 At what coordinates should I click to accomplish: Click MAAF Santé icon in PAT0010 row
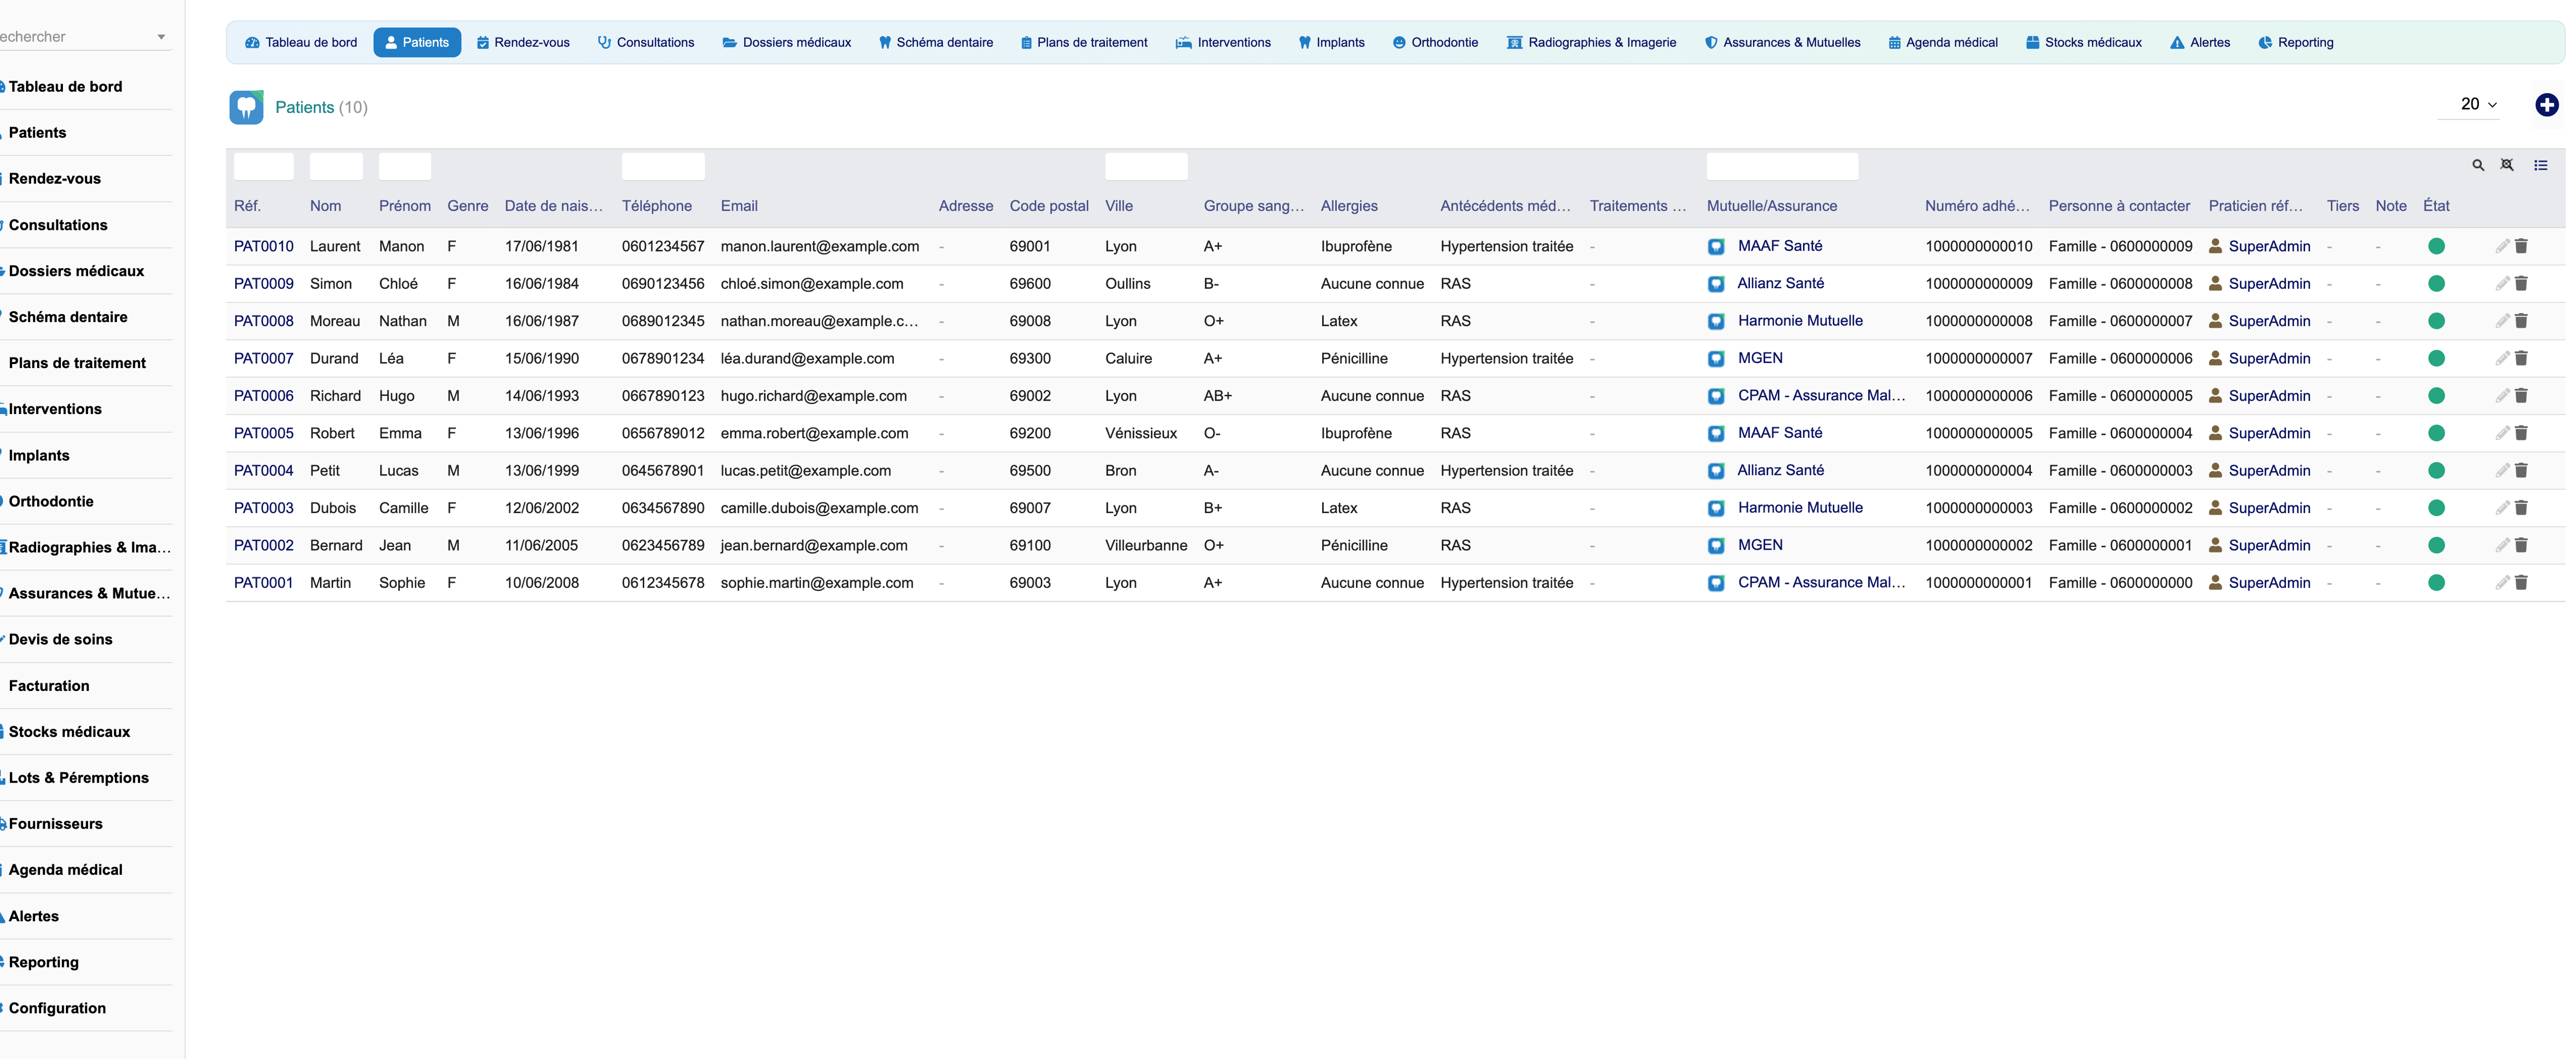[x=1716, y=246]
